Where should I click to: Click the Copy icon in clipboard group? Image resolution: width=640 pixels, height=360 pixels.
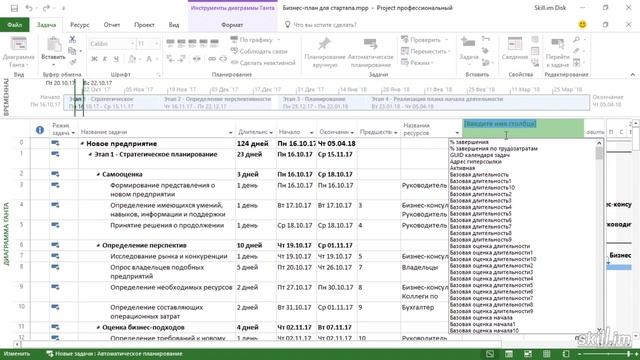click(73, 51)
